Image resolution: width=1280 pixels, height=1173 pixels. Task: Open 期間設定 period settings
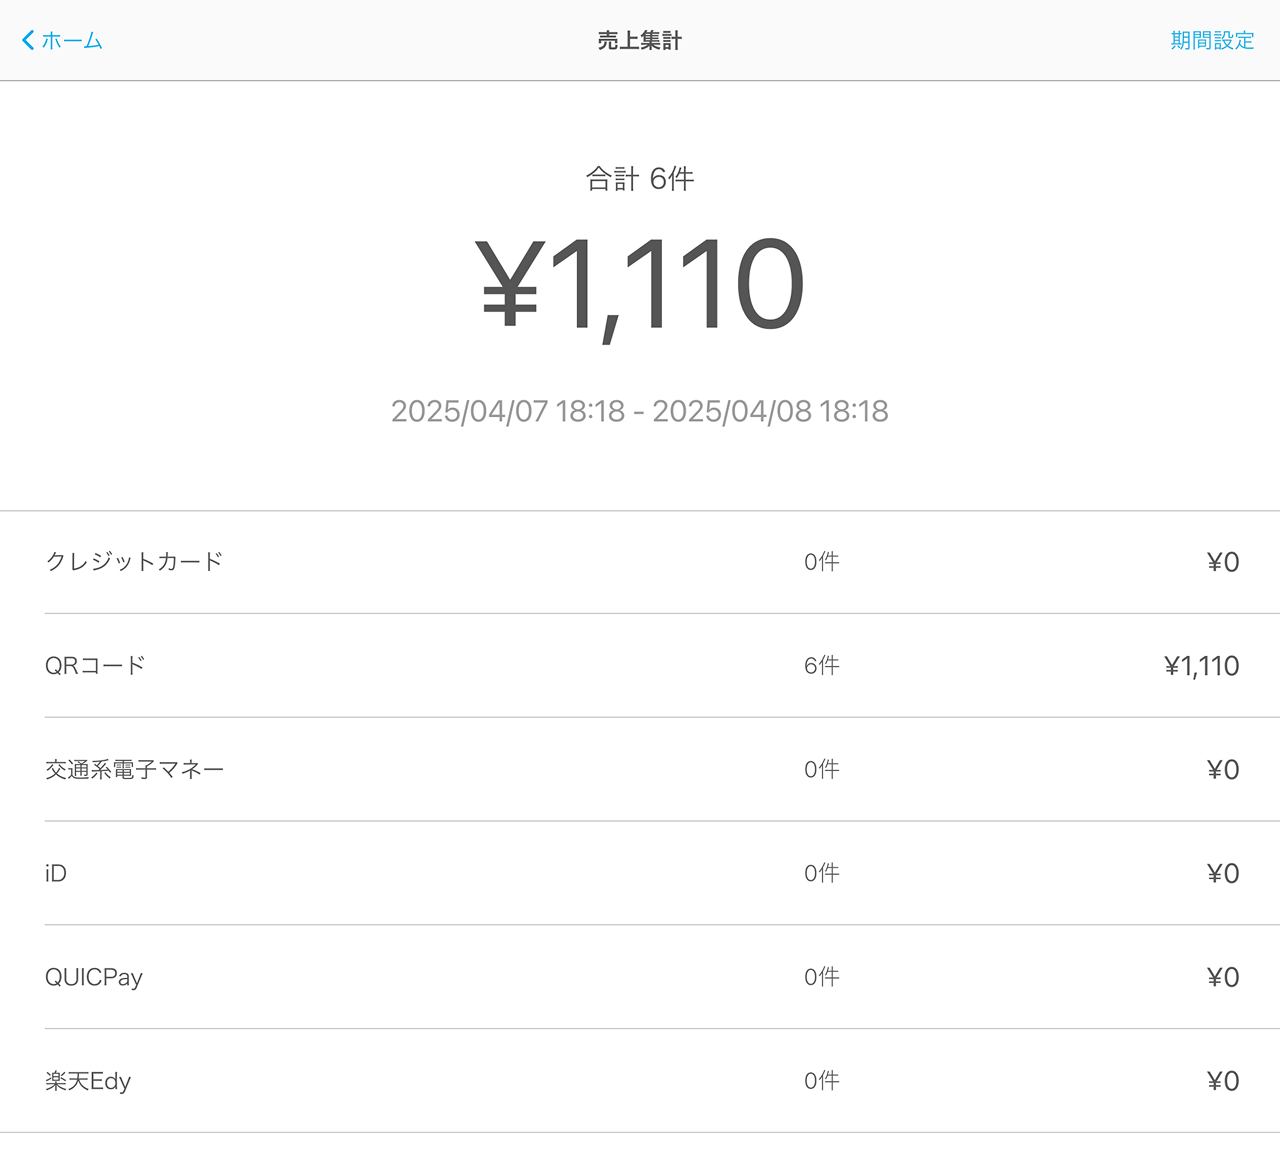click(x=1212, y=40)
